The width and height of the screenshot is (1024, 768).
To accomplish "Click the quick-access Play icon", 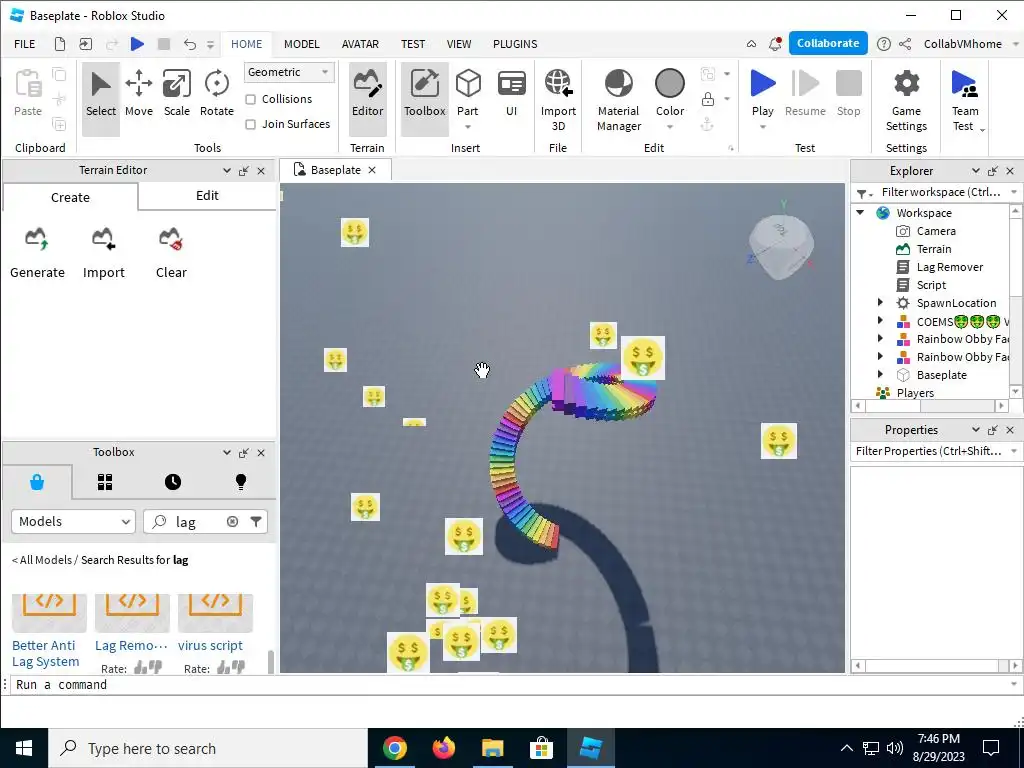I will pyautogui.click(x=137, y=44).
